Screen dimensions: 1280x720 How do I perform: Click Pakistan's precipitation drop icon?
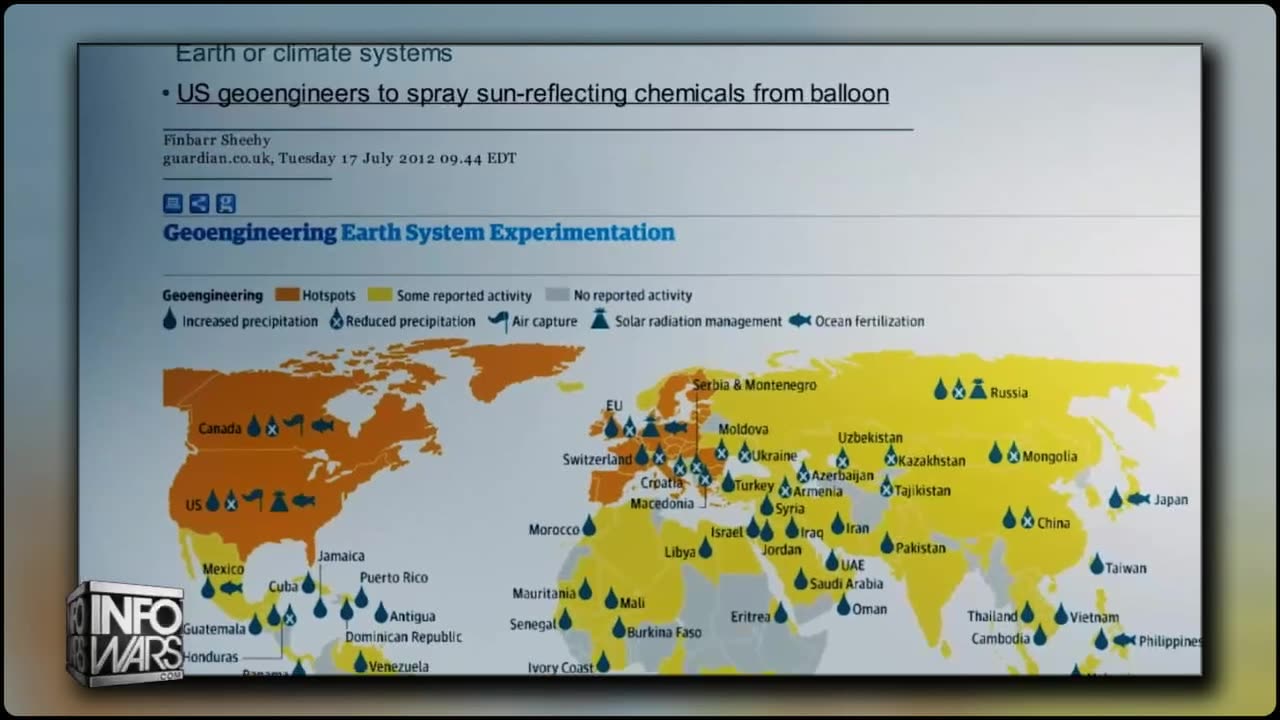887,543
